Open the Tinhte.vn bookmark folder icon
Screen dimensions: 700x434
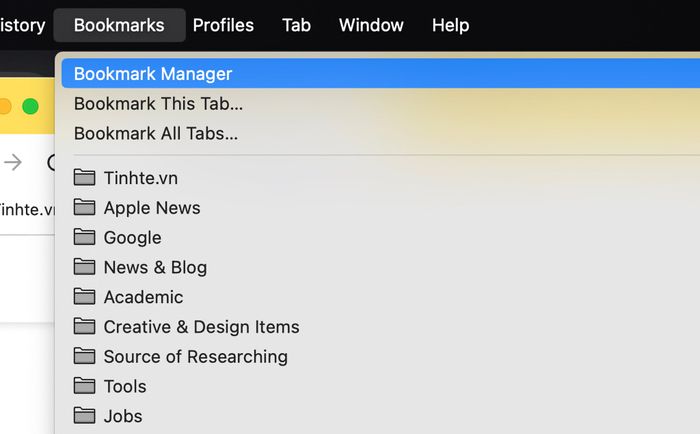coord(84,178)
